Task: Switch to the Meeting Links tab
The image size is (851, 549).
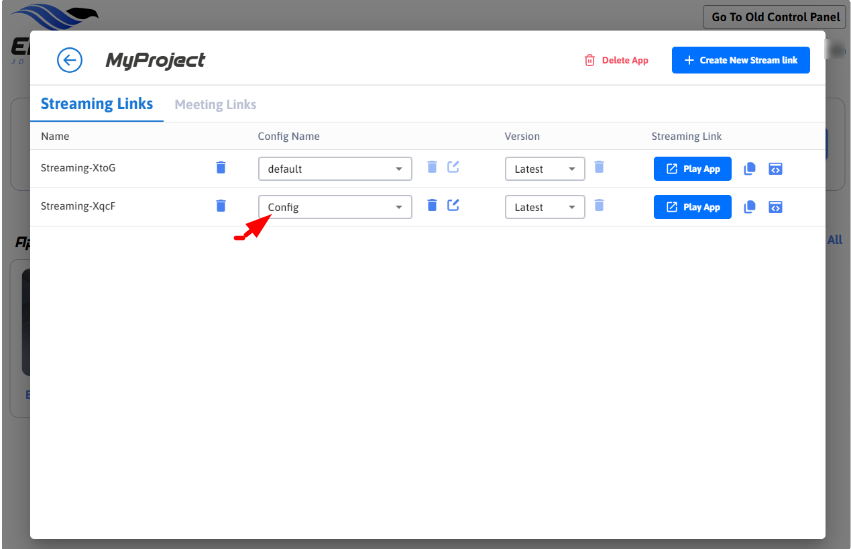Action: tap(215, 104)
